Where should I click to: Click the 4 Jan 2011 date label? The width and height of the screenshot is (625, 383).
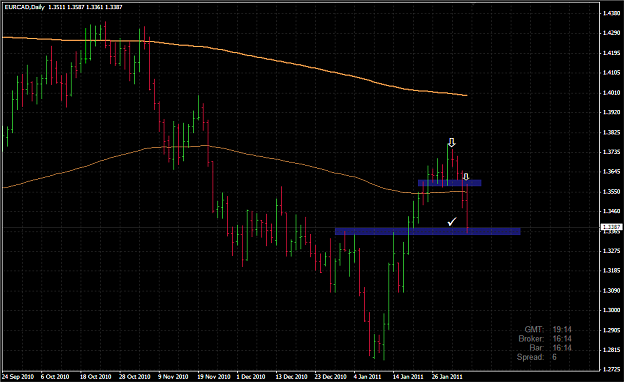tap(368, 377)
